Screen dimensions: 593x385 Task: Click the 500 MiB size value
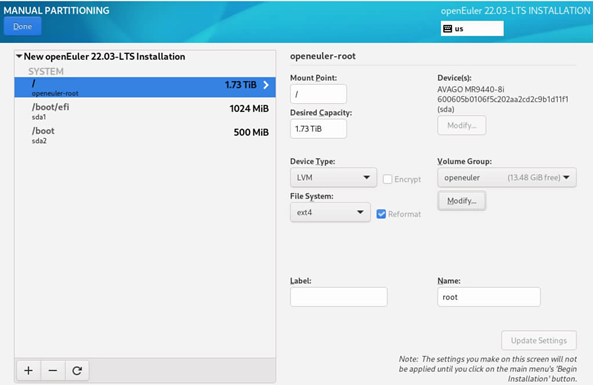(251, 132)
